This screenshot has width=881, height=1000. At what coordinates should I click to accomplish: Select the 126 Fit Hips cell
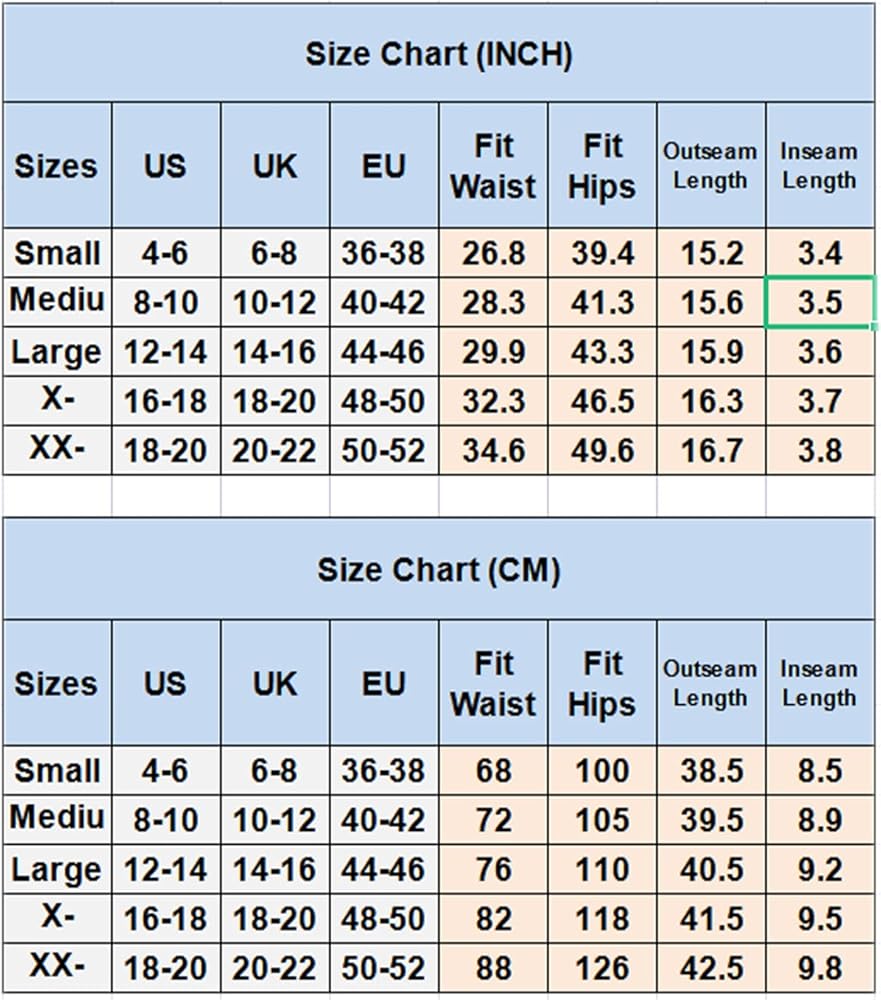pos(602,968)
